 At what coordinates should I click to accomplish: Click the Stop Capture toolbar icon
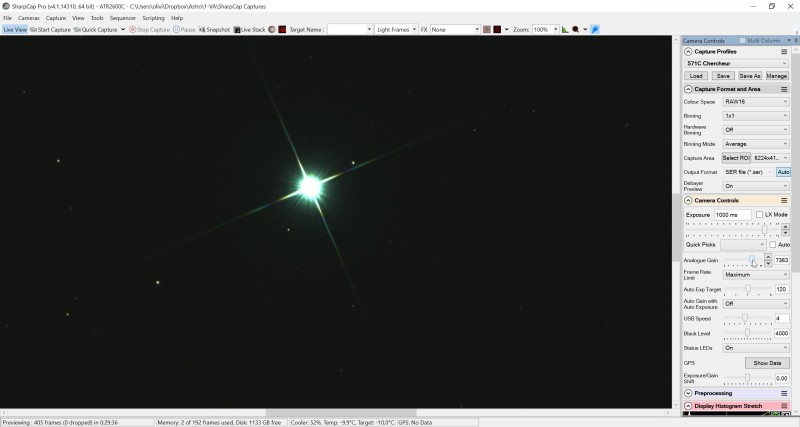(x=149, y=30)
